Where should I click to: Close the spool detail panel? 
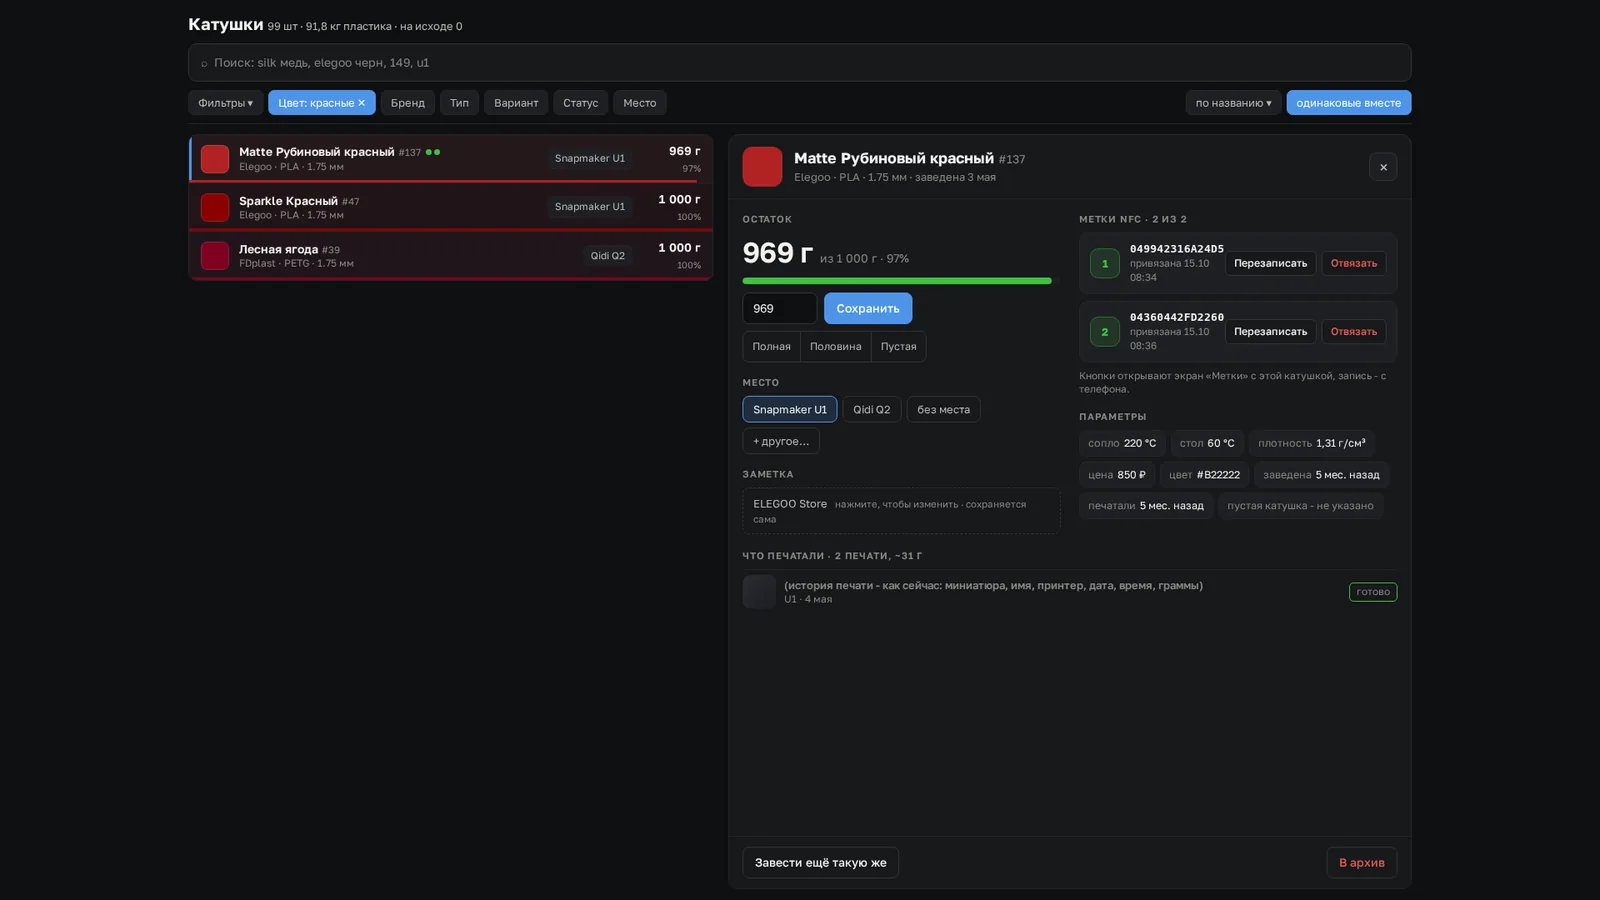click(x=1383, y=167)
